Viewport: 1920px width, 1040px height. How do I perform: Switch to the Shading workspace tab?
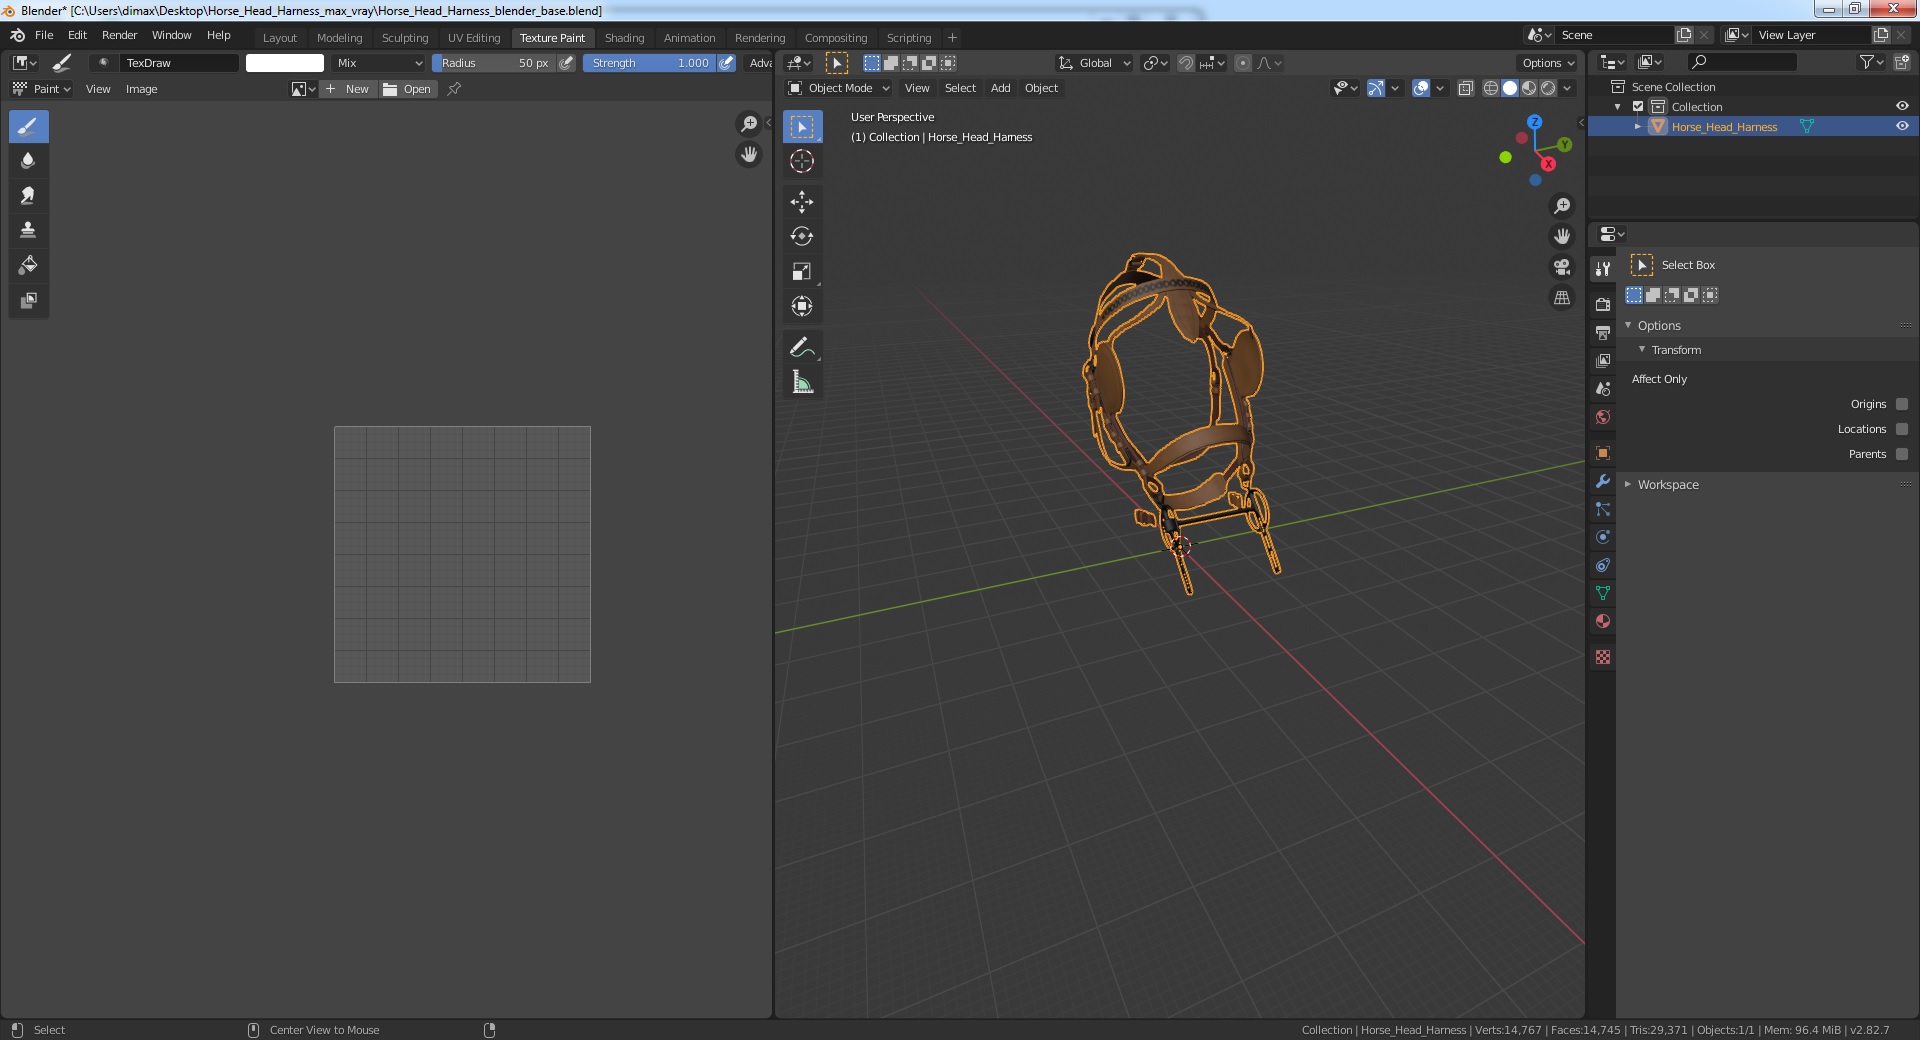click(624, 38)
